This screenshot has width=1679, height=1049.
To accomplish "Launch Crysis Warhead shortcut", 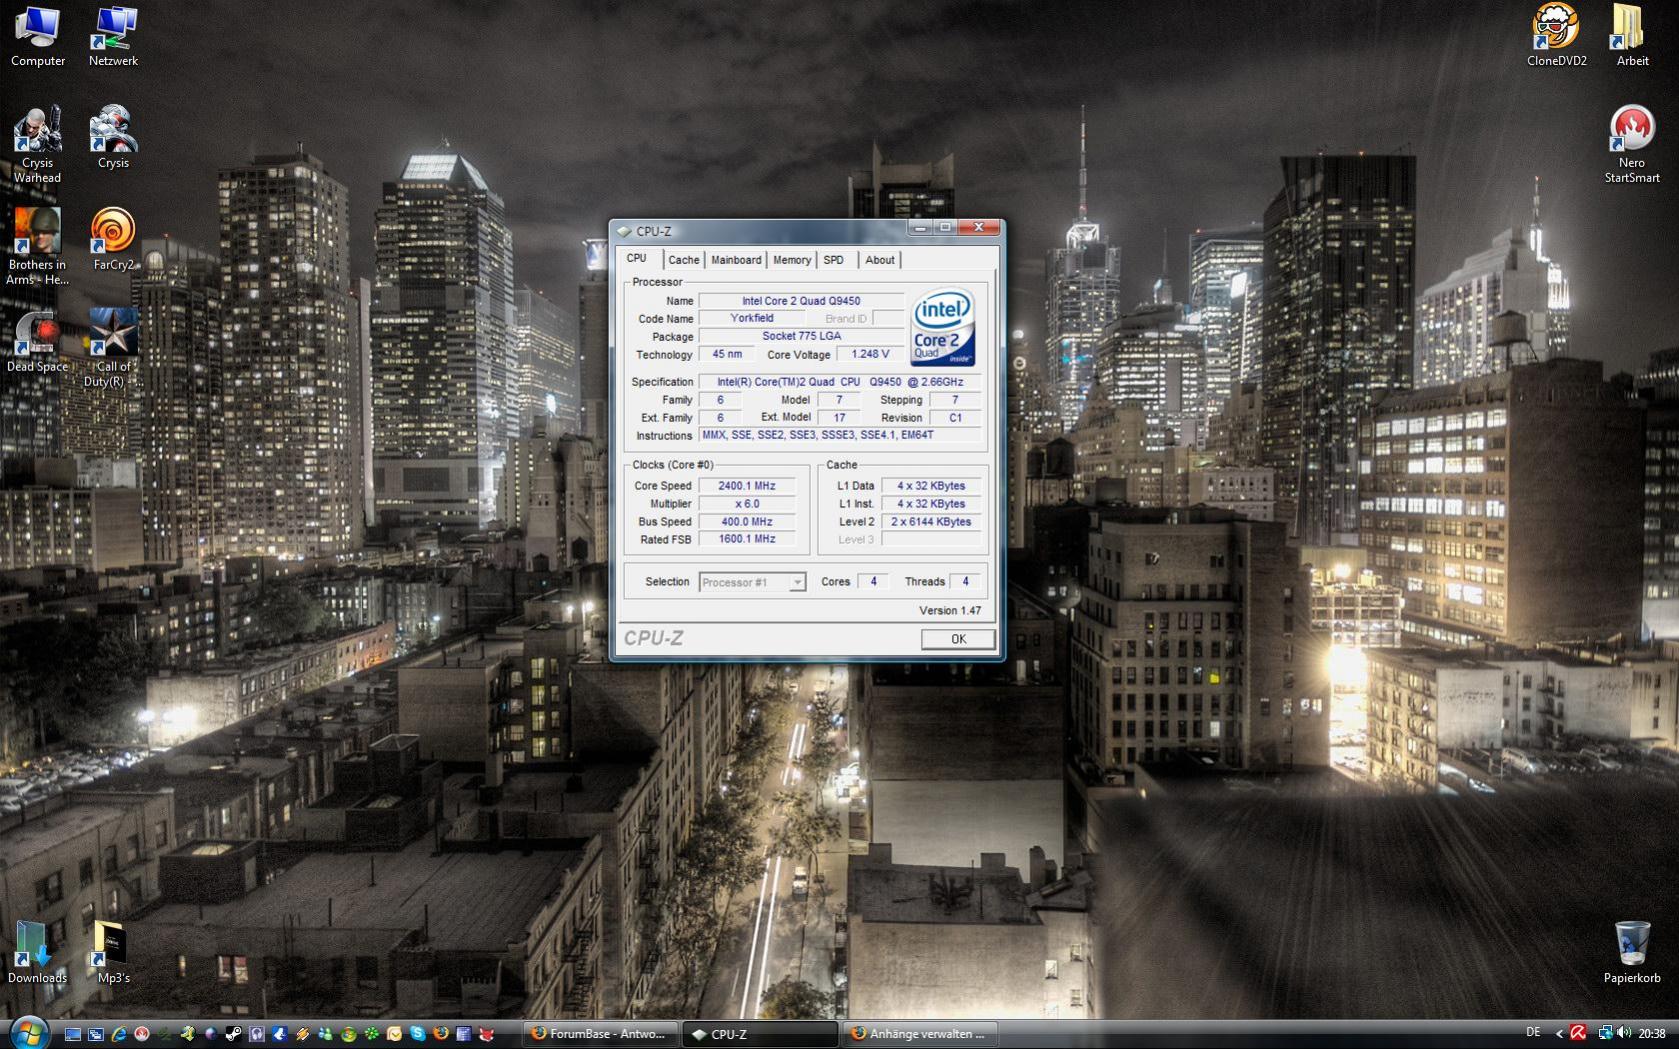I will coord(37,145).
